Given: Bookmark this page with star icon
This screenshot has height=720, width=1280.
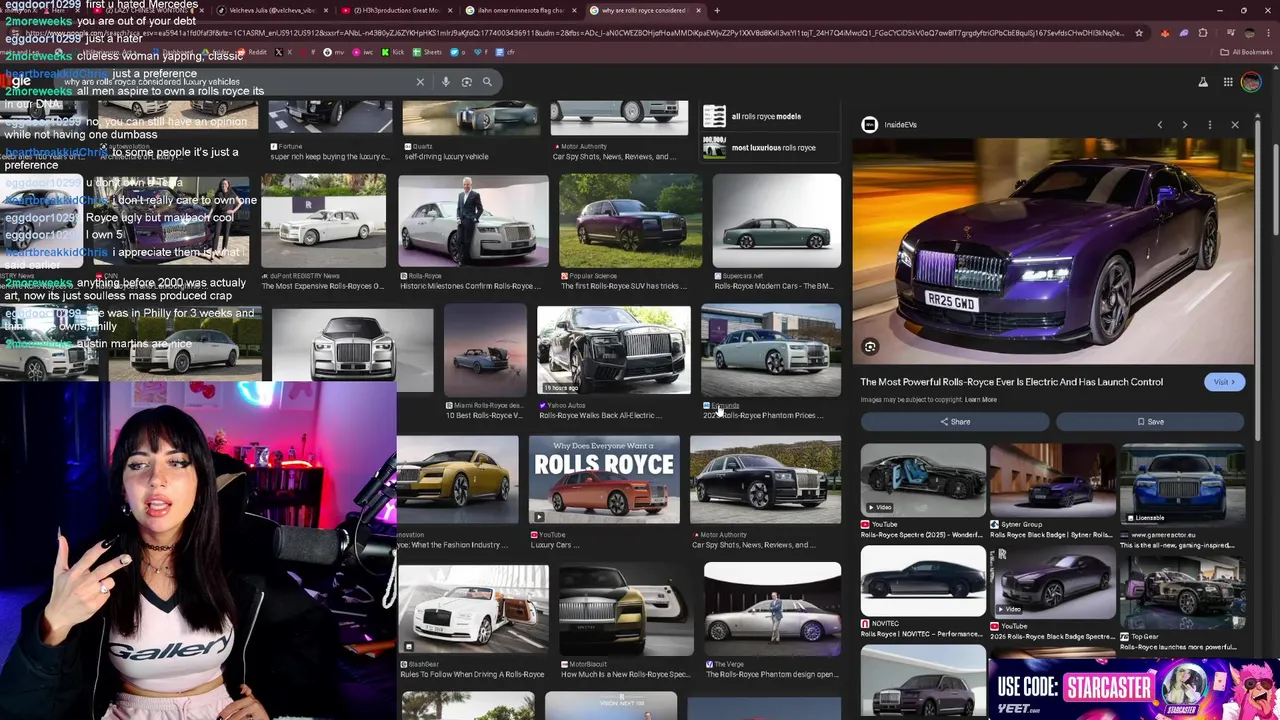Looking at the screenshot, I should point(1138,33).
